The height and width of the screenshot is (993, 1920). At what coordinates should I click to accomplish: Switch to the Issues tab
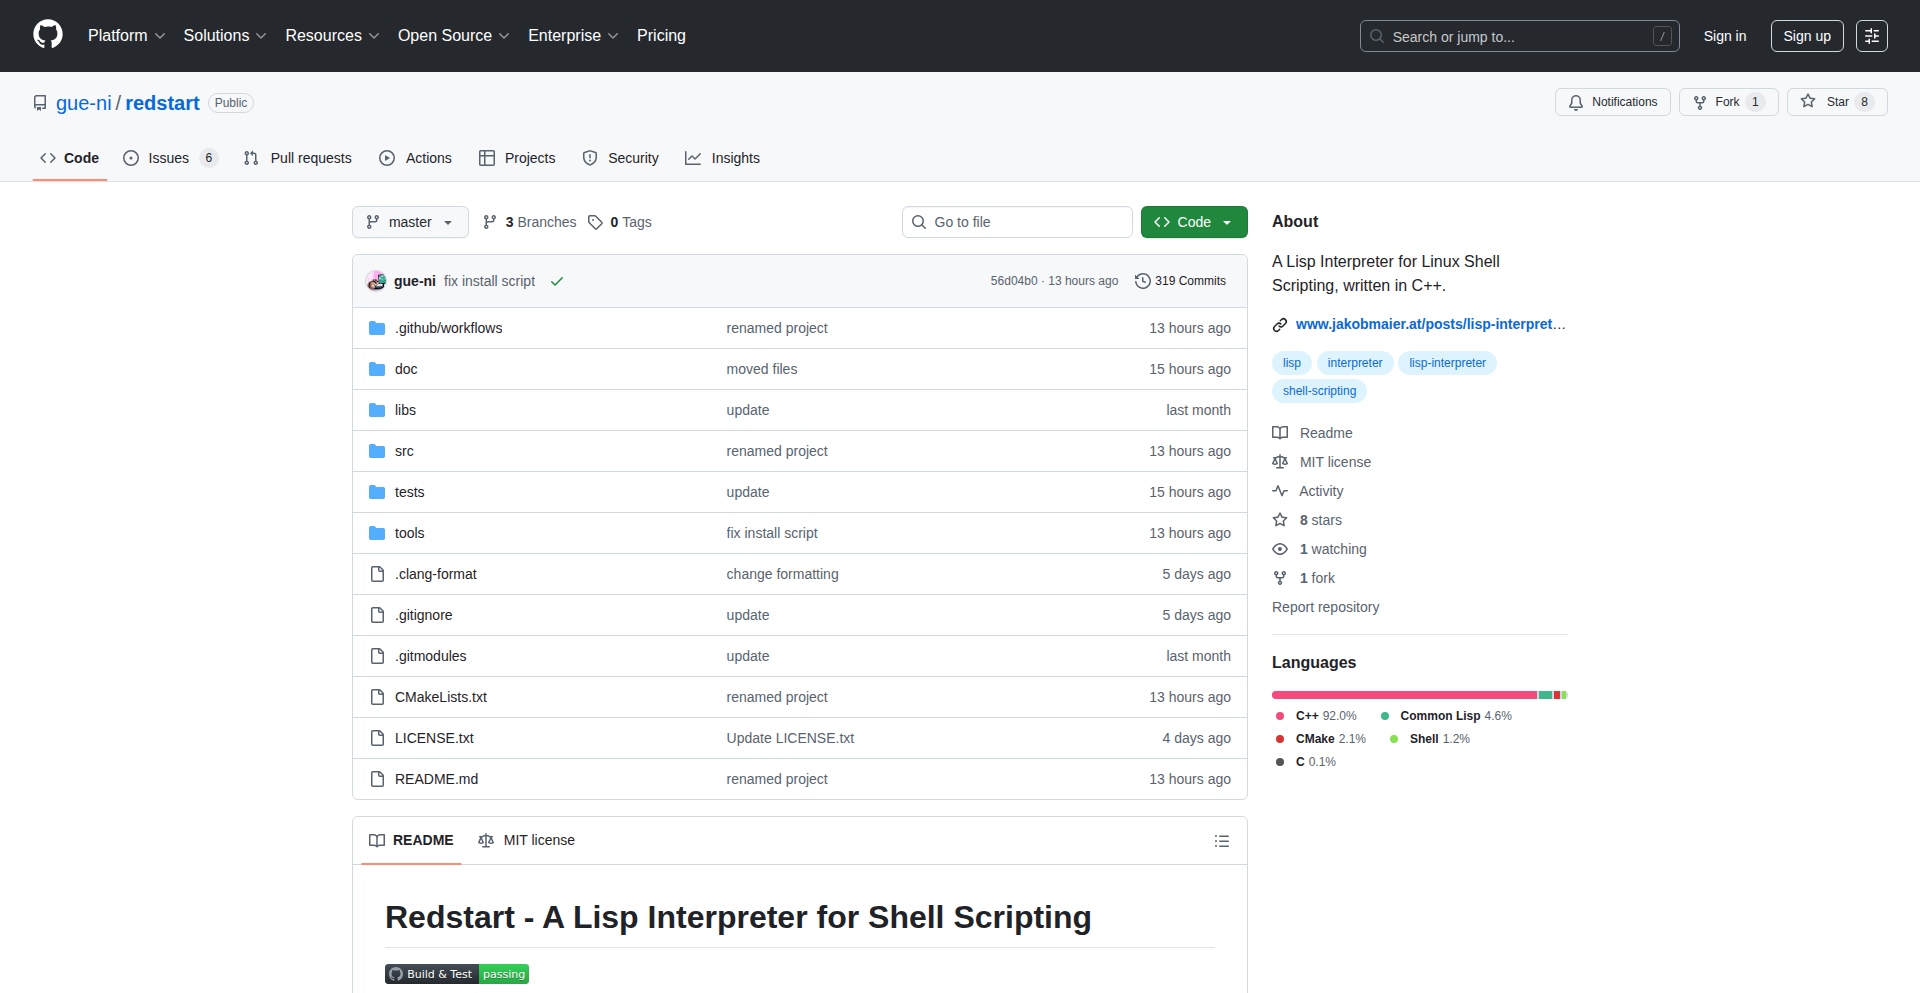(x=169, y=158)
